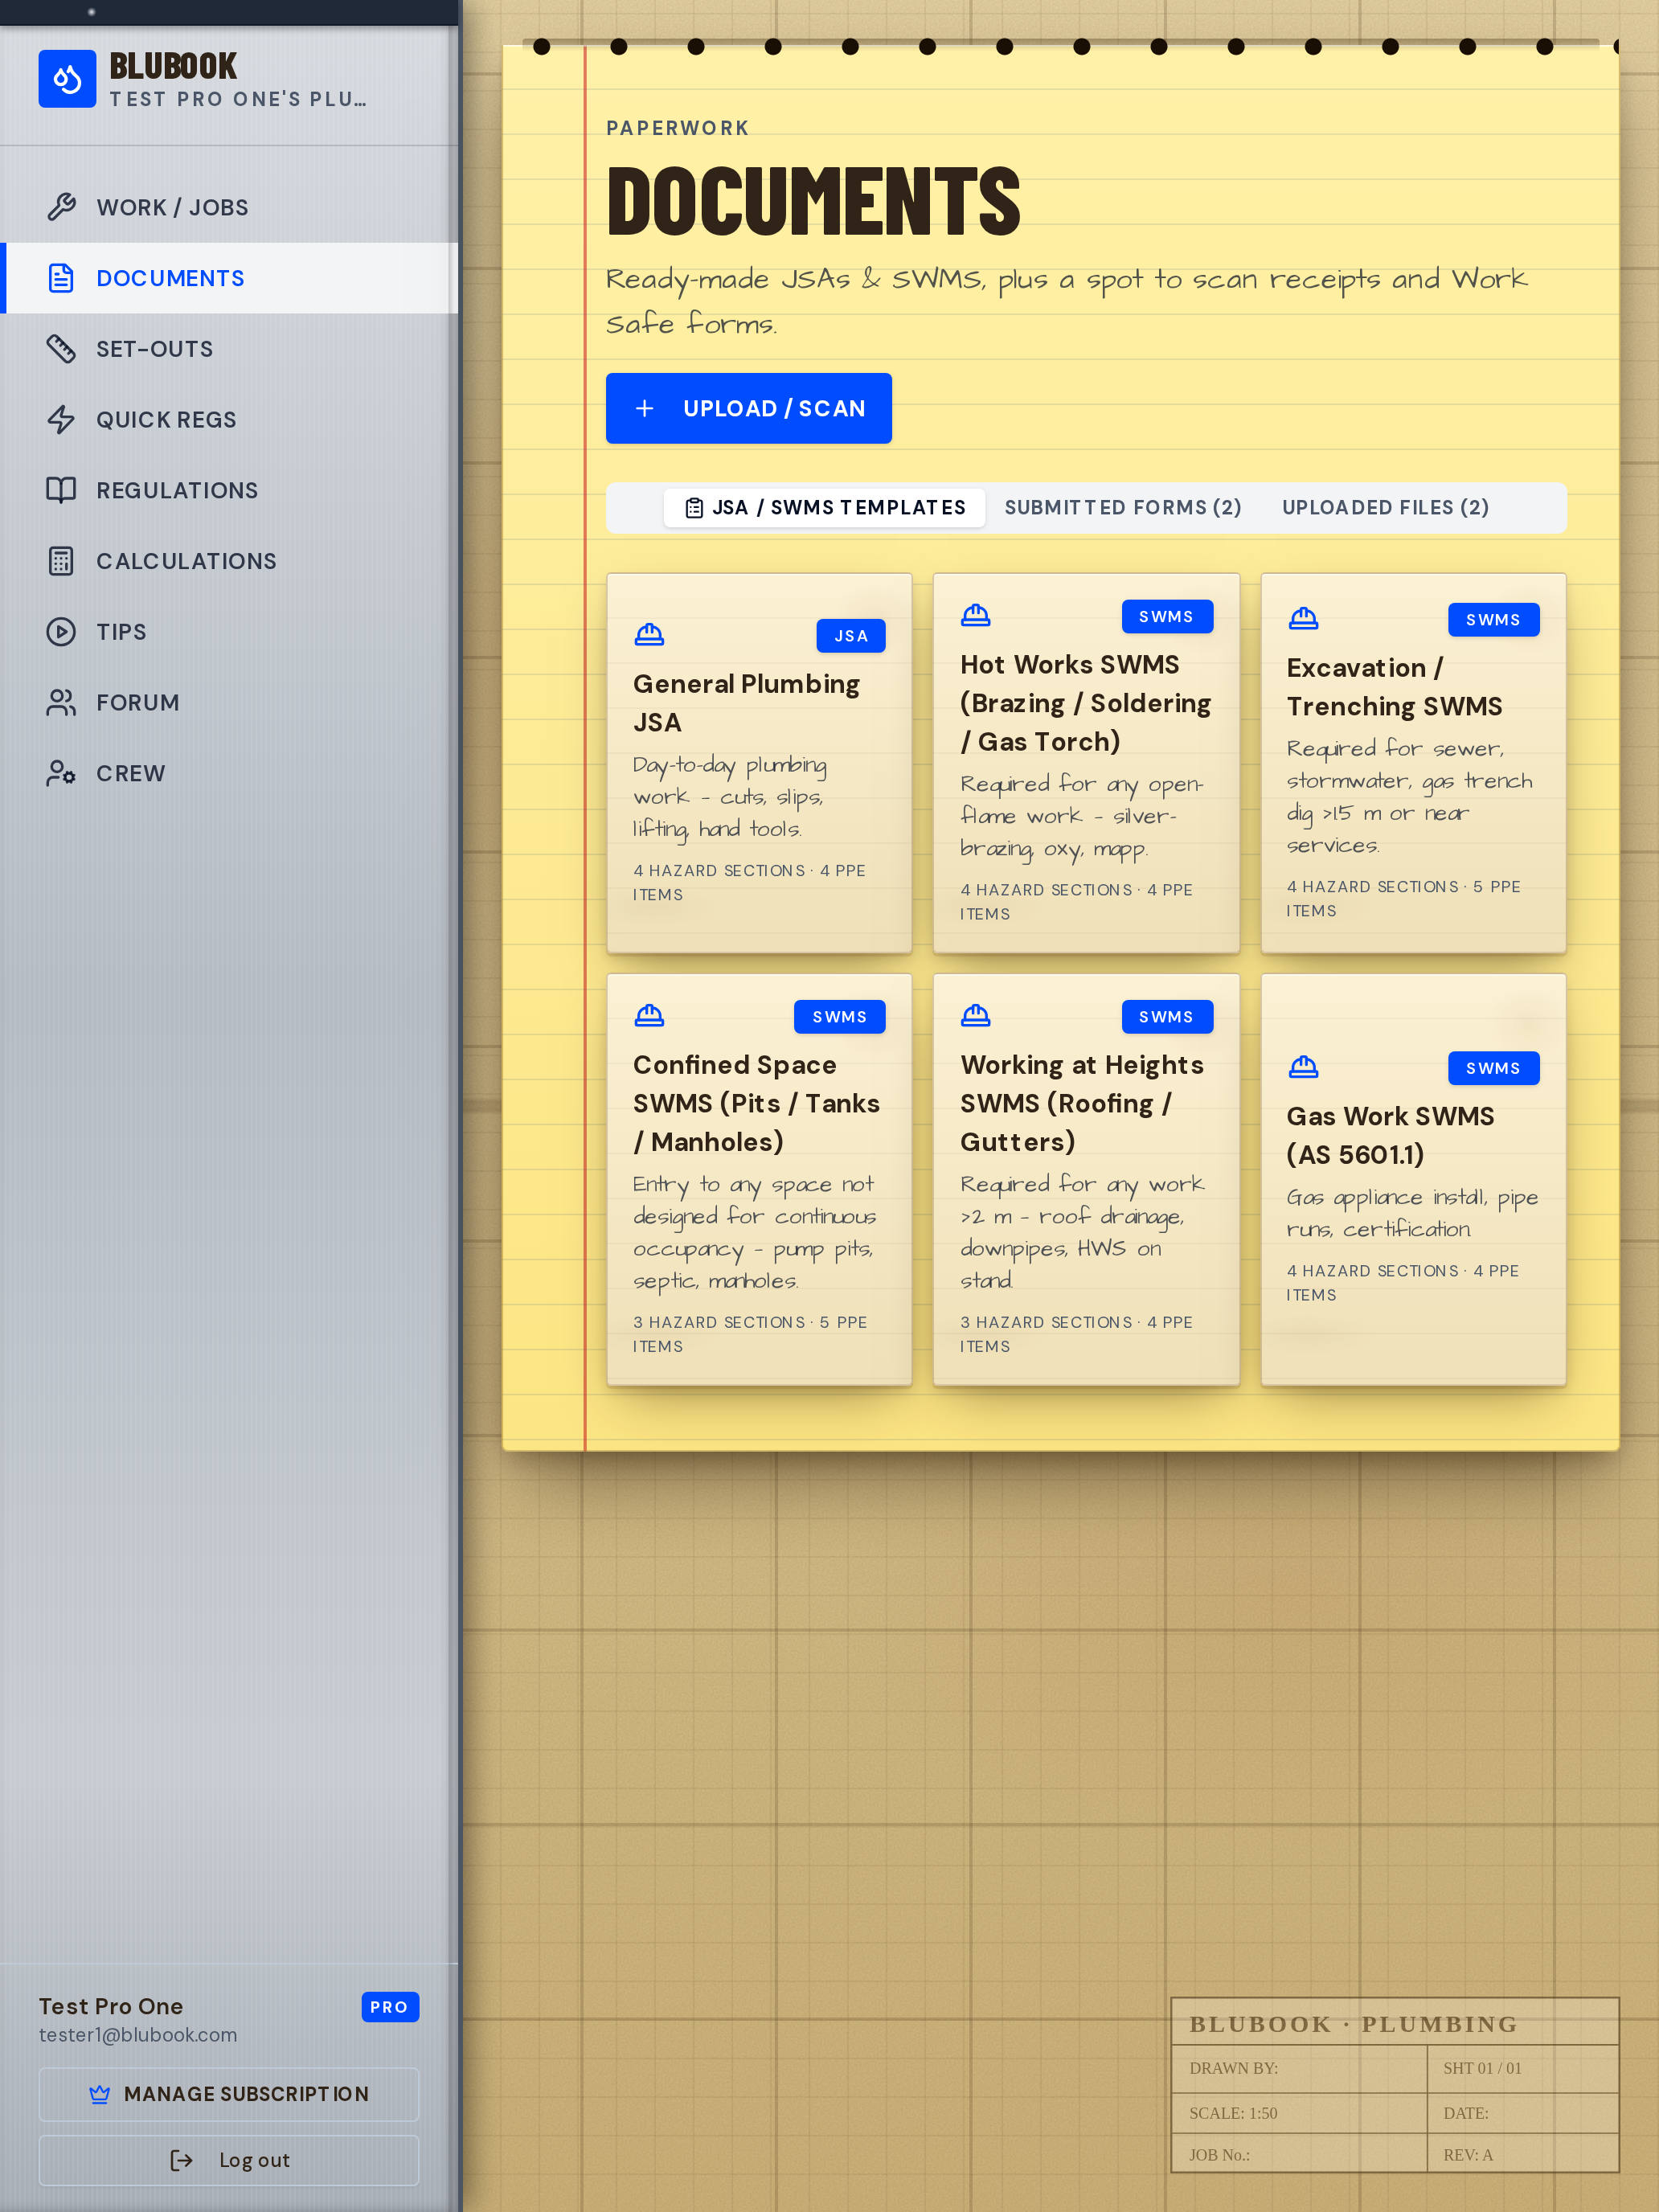The image size is (1659, 2212).
Task: Click the PRO badge next to Test Pro One
Action: (390, 2007)
